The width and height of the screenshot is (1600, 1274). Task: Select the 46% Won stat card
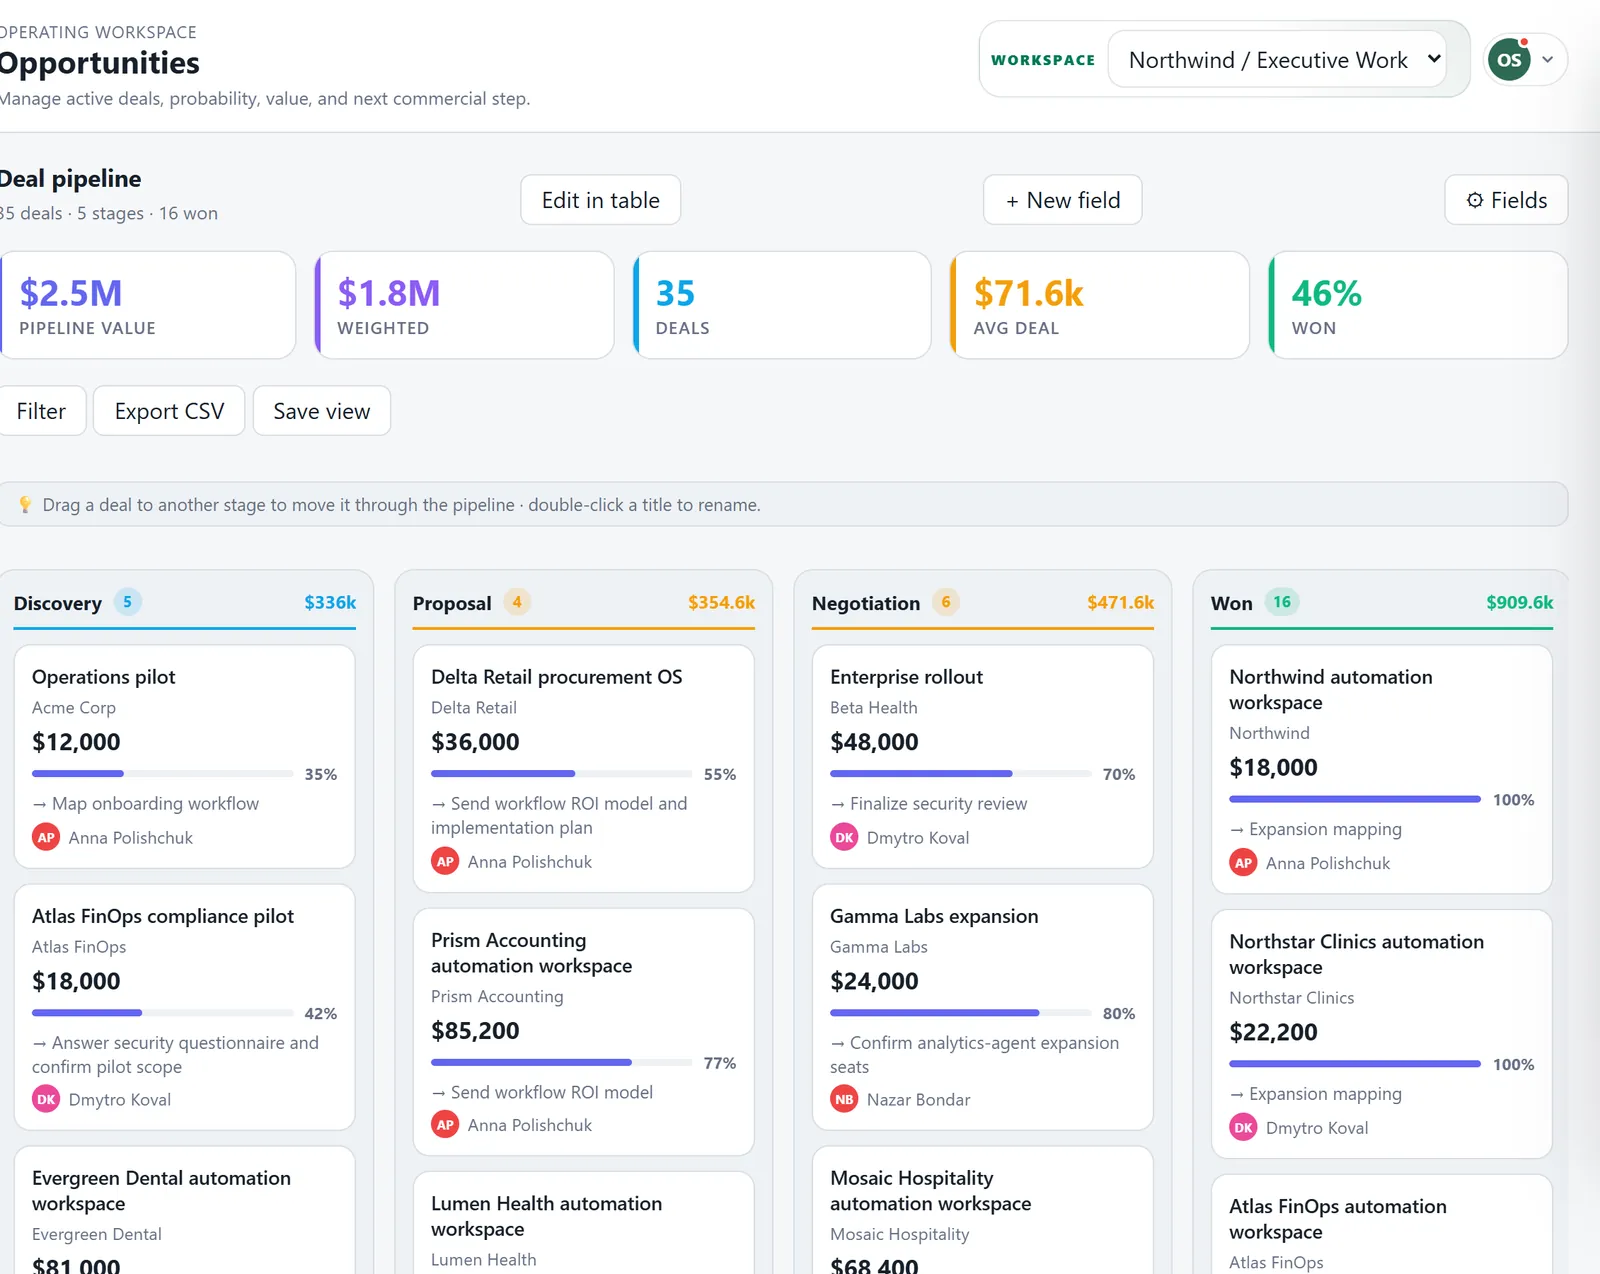(x=1418, y=305)
